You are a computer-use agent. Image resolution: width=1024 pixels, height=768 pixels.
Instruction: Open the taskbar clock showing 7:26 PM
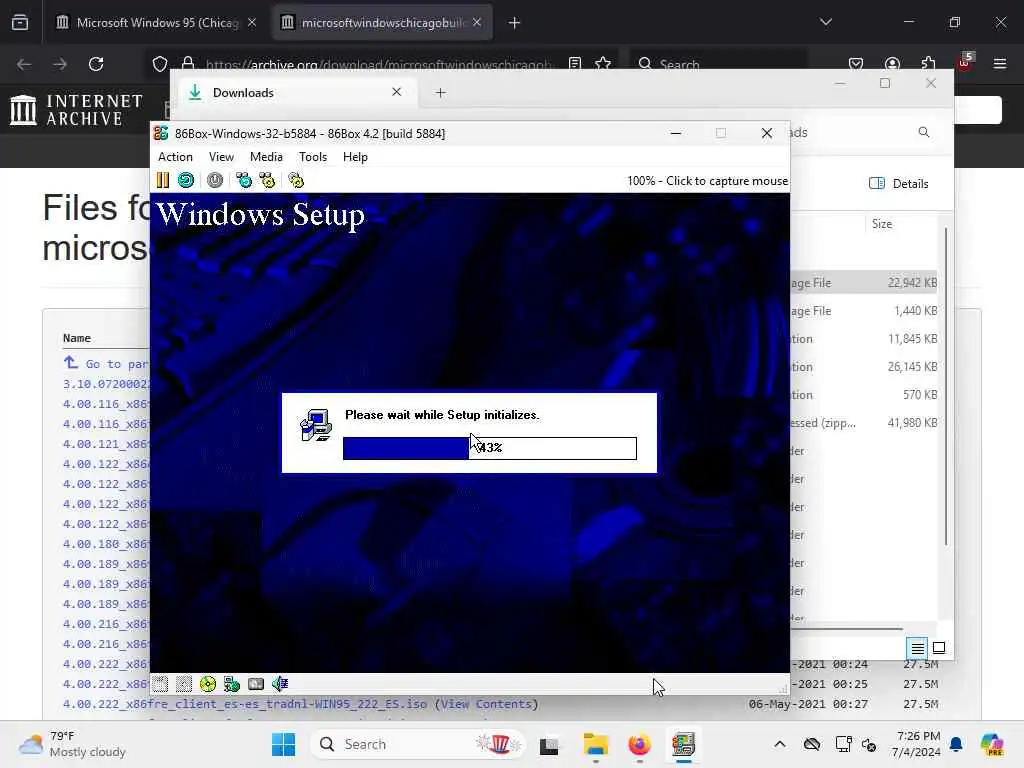pyautogui.click(x=918, y=744)
